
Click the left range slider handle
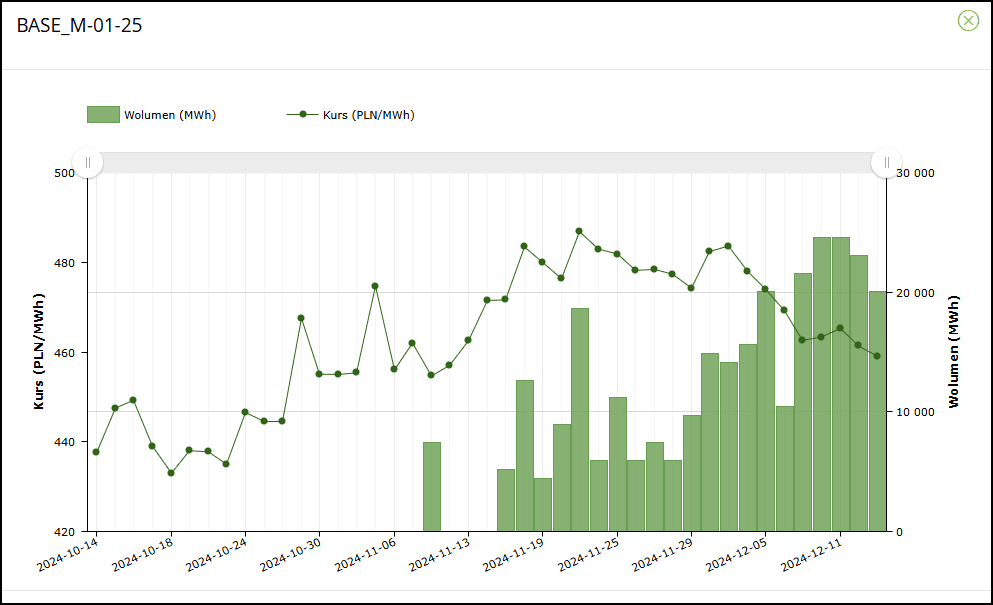pos(88,162)
